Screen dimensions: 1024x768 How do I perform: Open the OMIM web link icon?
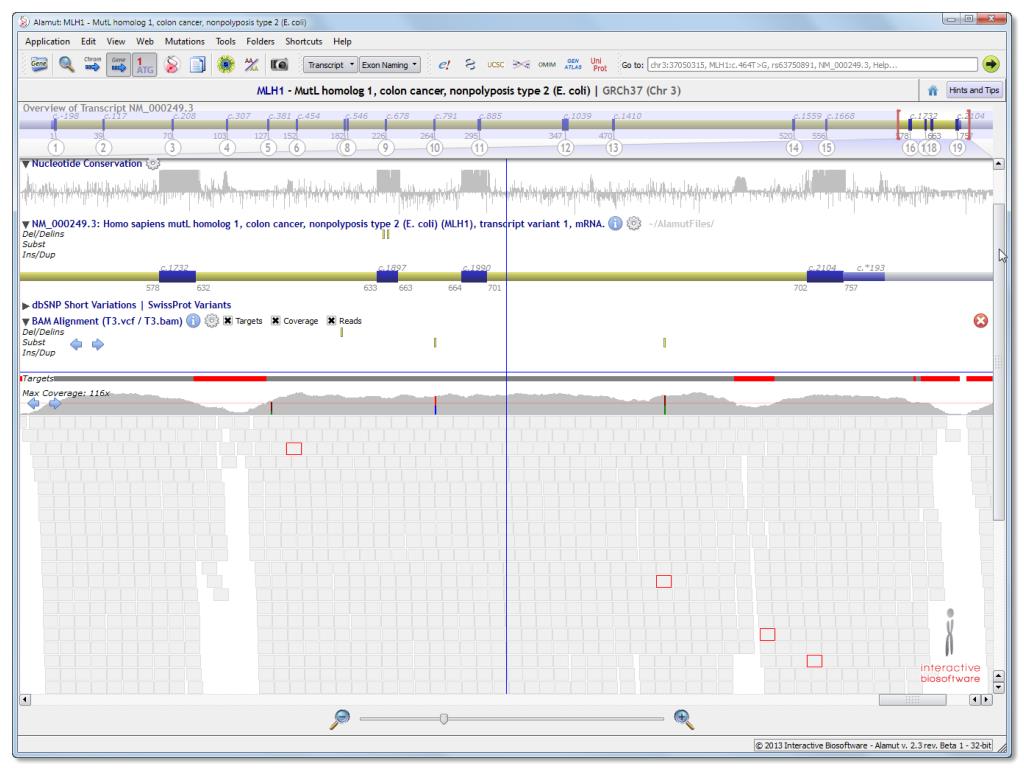547,65
